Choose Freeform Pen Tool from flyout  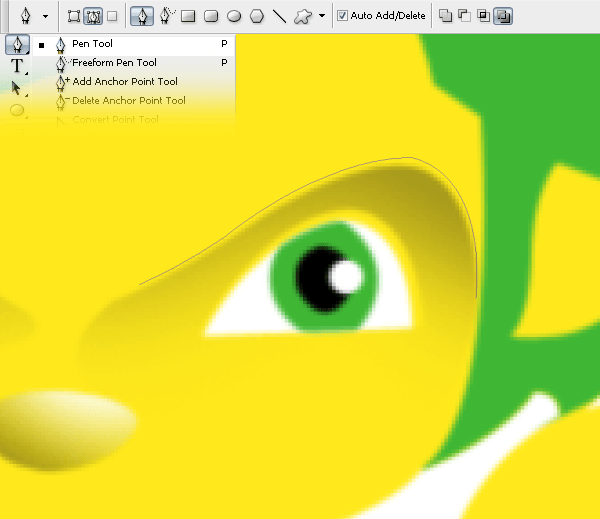coord(134,63)
